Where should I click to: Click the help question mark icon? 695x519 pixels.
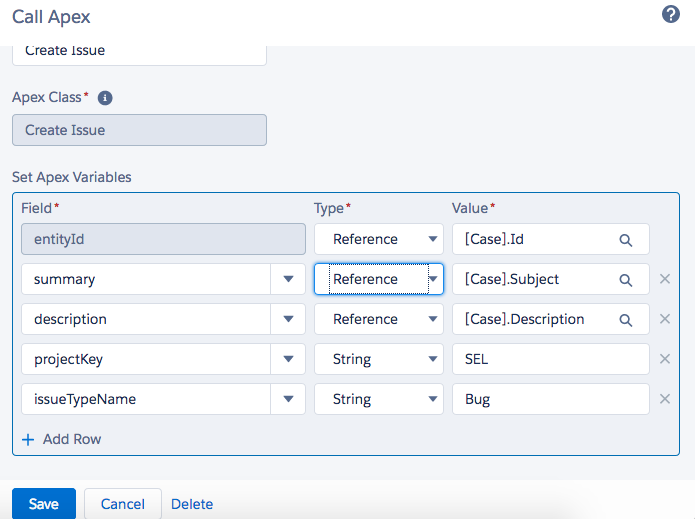tap(671, 14)
